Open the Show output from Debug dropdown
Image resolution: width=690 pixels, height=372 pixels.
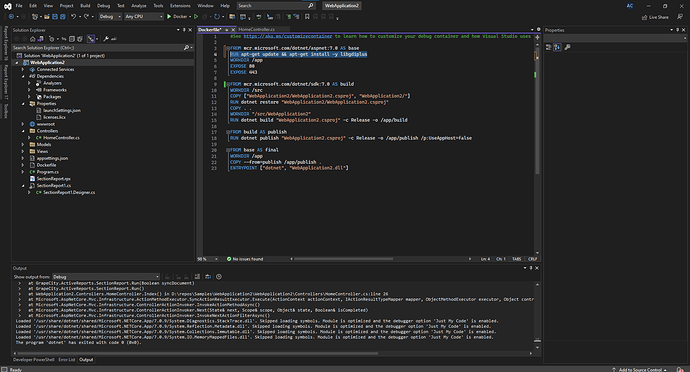(106, 277)
